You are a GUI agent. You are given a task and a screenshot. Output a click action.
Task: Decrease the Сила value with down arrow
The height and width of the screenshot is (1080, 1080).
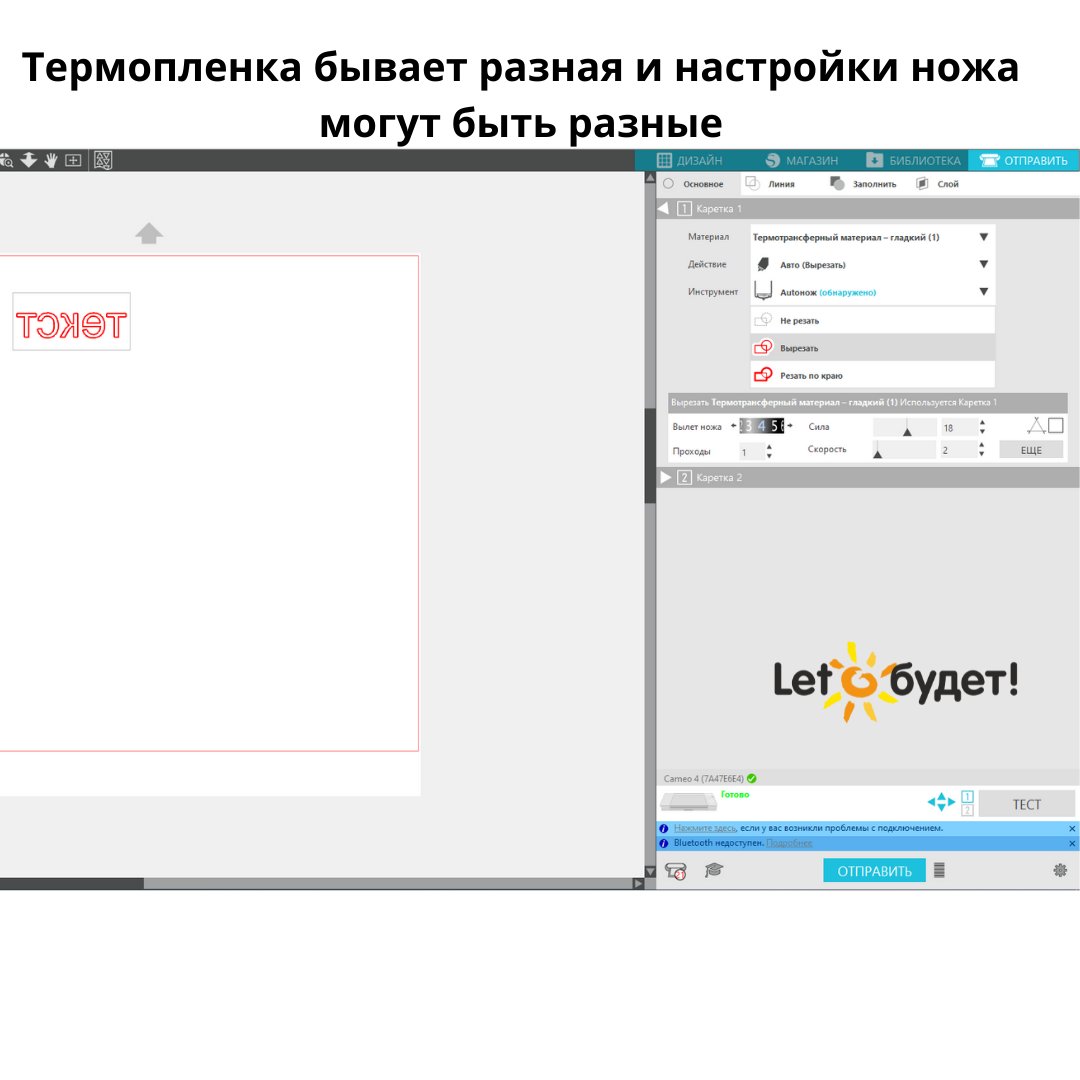click(x=982, y=432)
